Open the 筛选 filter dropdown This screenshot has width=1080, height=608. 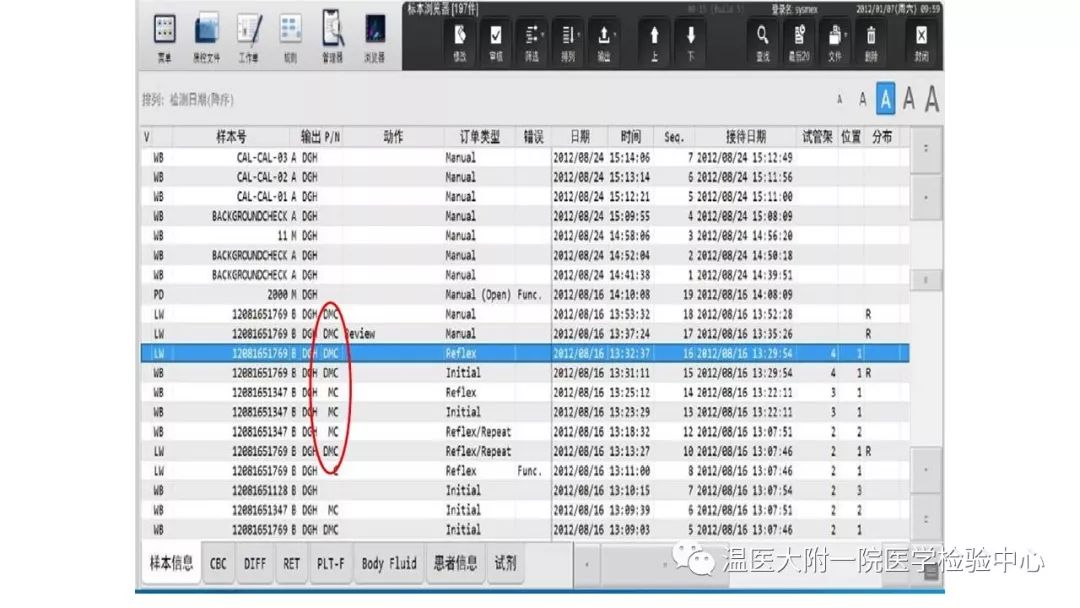point(532,43)
